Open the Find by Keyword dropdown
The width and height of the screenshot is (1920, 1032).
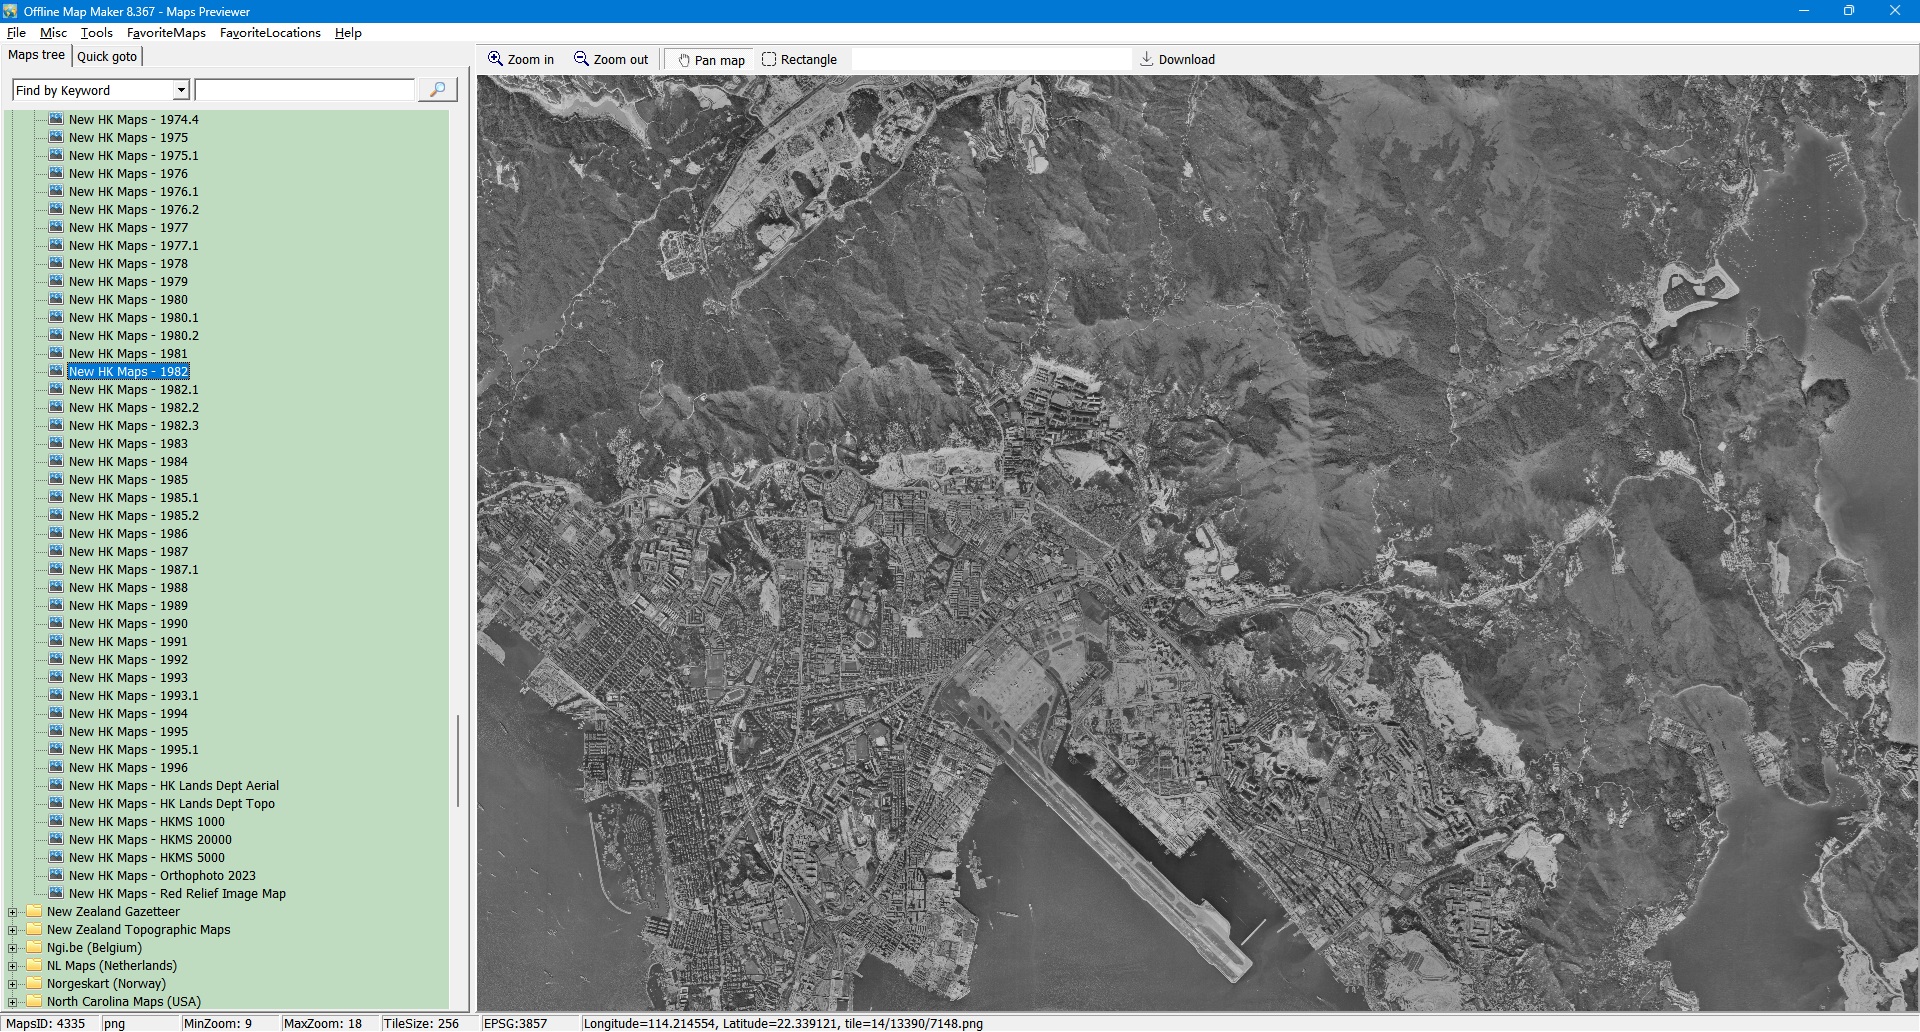click(181, 90)
